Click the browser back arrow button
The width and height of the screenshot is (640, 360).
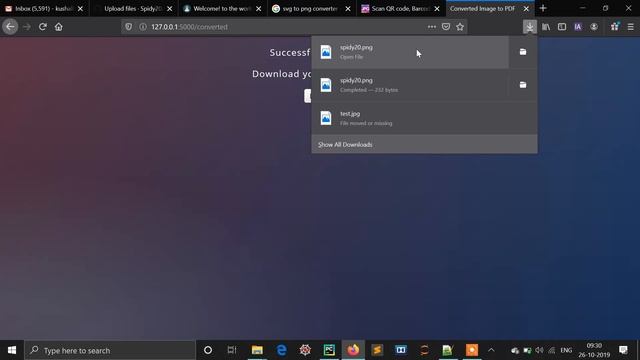[x=10, y=27]
